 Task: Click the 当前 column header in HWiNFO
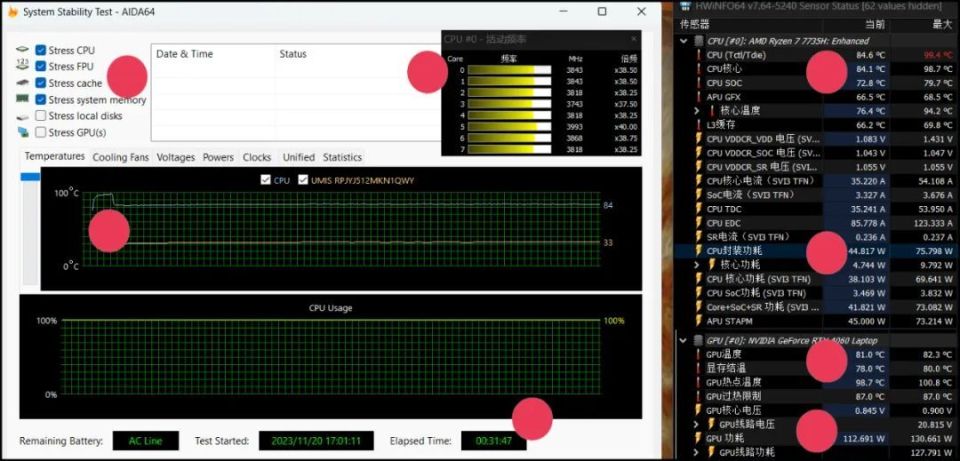click(874, 24)
